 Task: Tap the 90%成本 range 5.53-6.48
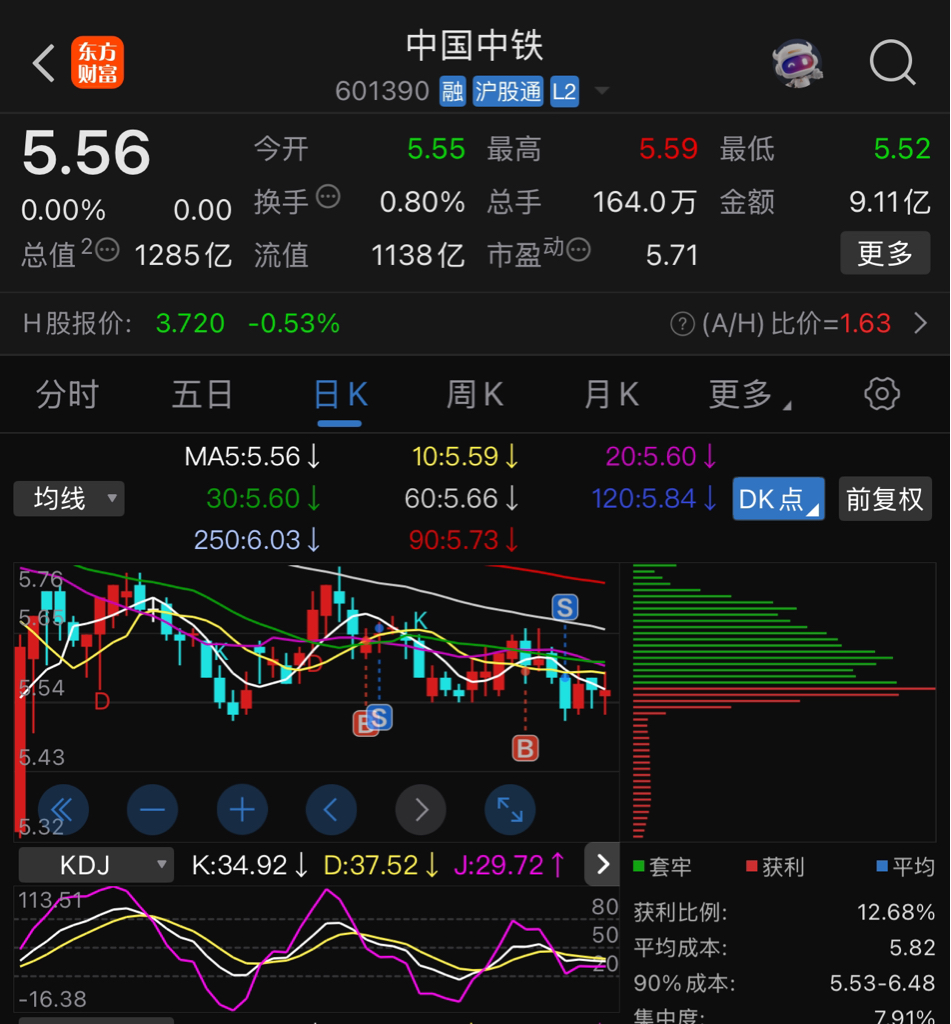pyautogui.click(x=882, y=982)
